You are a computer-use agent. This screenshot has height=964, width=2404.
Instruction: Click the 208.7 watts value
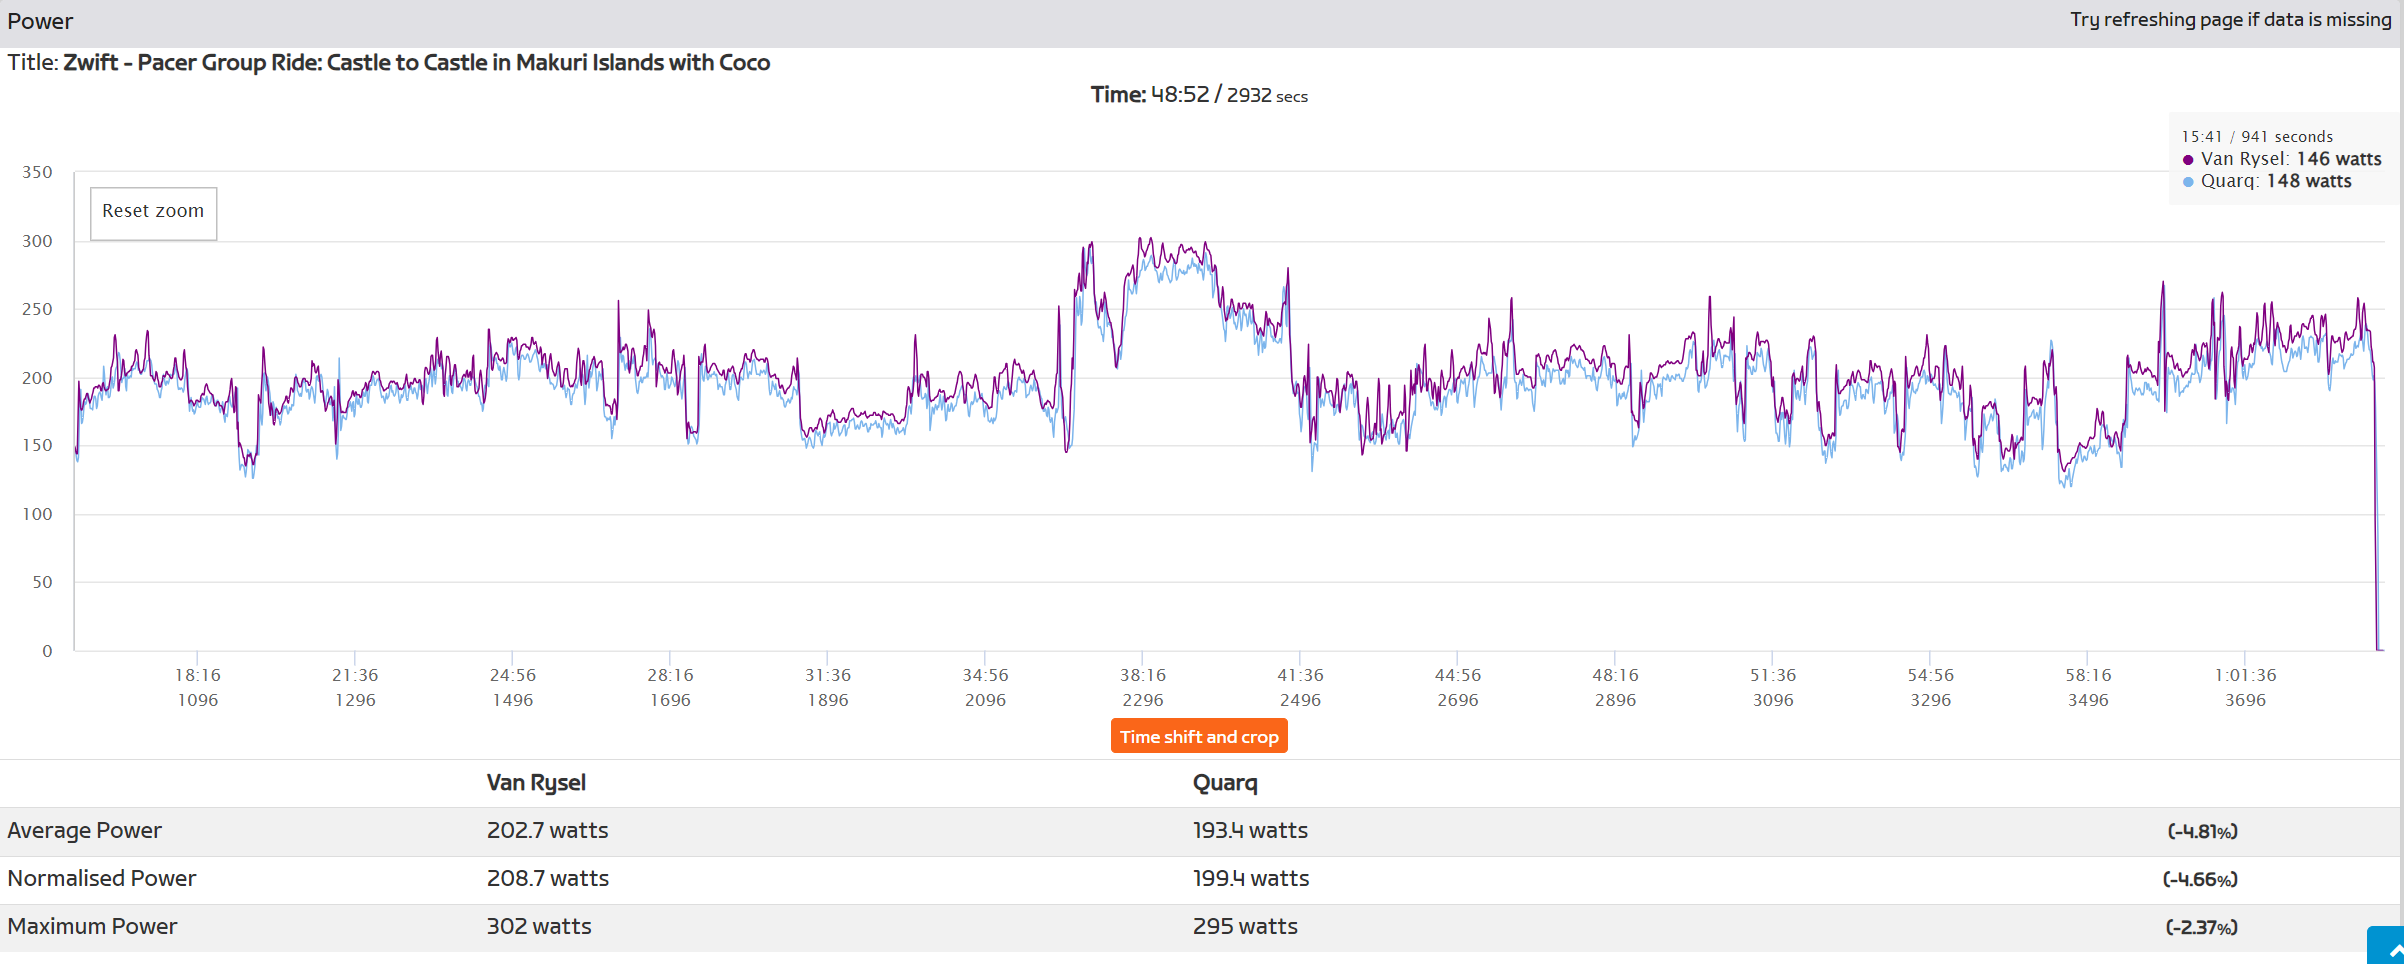[547, 879]
